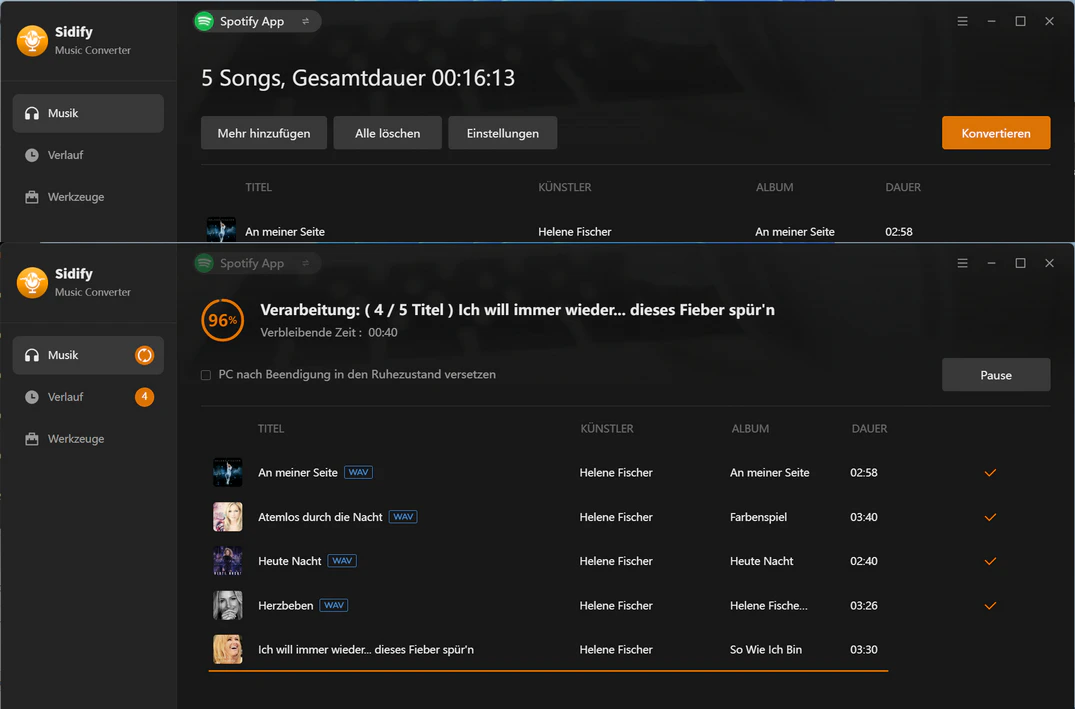The image size is (1075, 709).
Task: Click the WAV tag next to Atemlos durch die Nacht
Action: click(x=403, y=517)
